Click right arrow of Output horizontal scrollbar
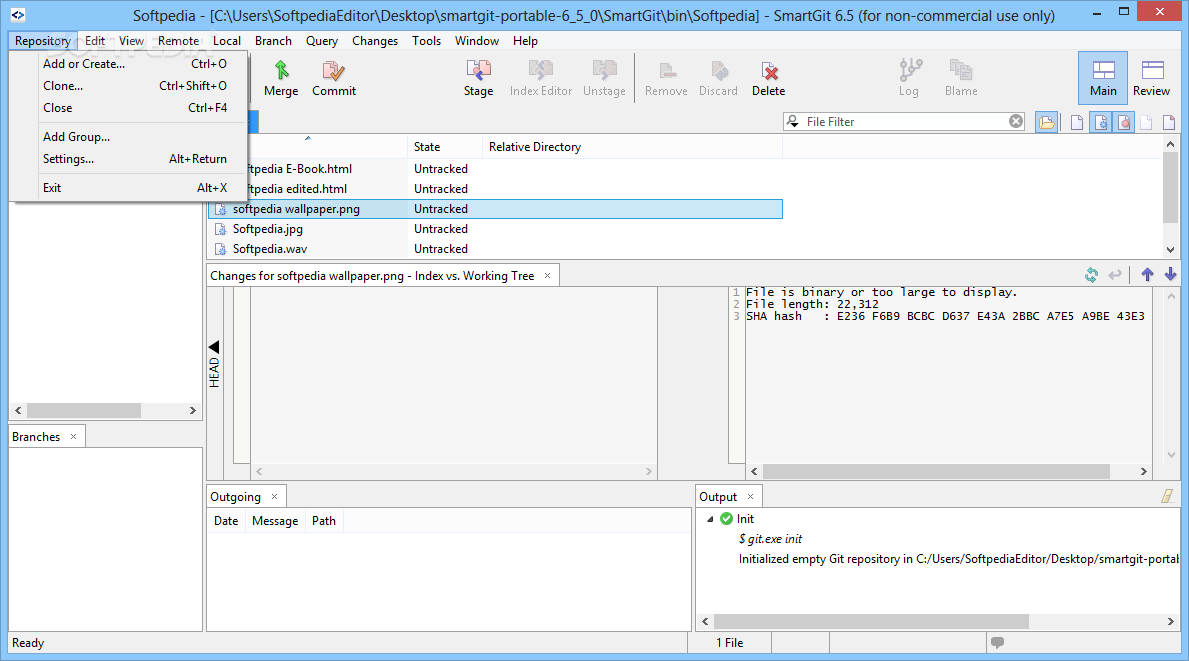The height and width of the screenshot is (661, 1189). (1170, 622)
